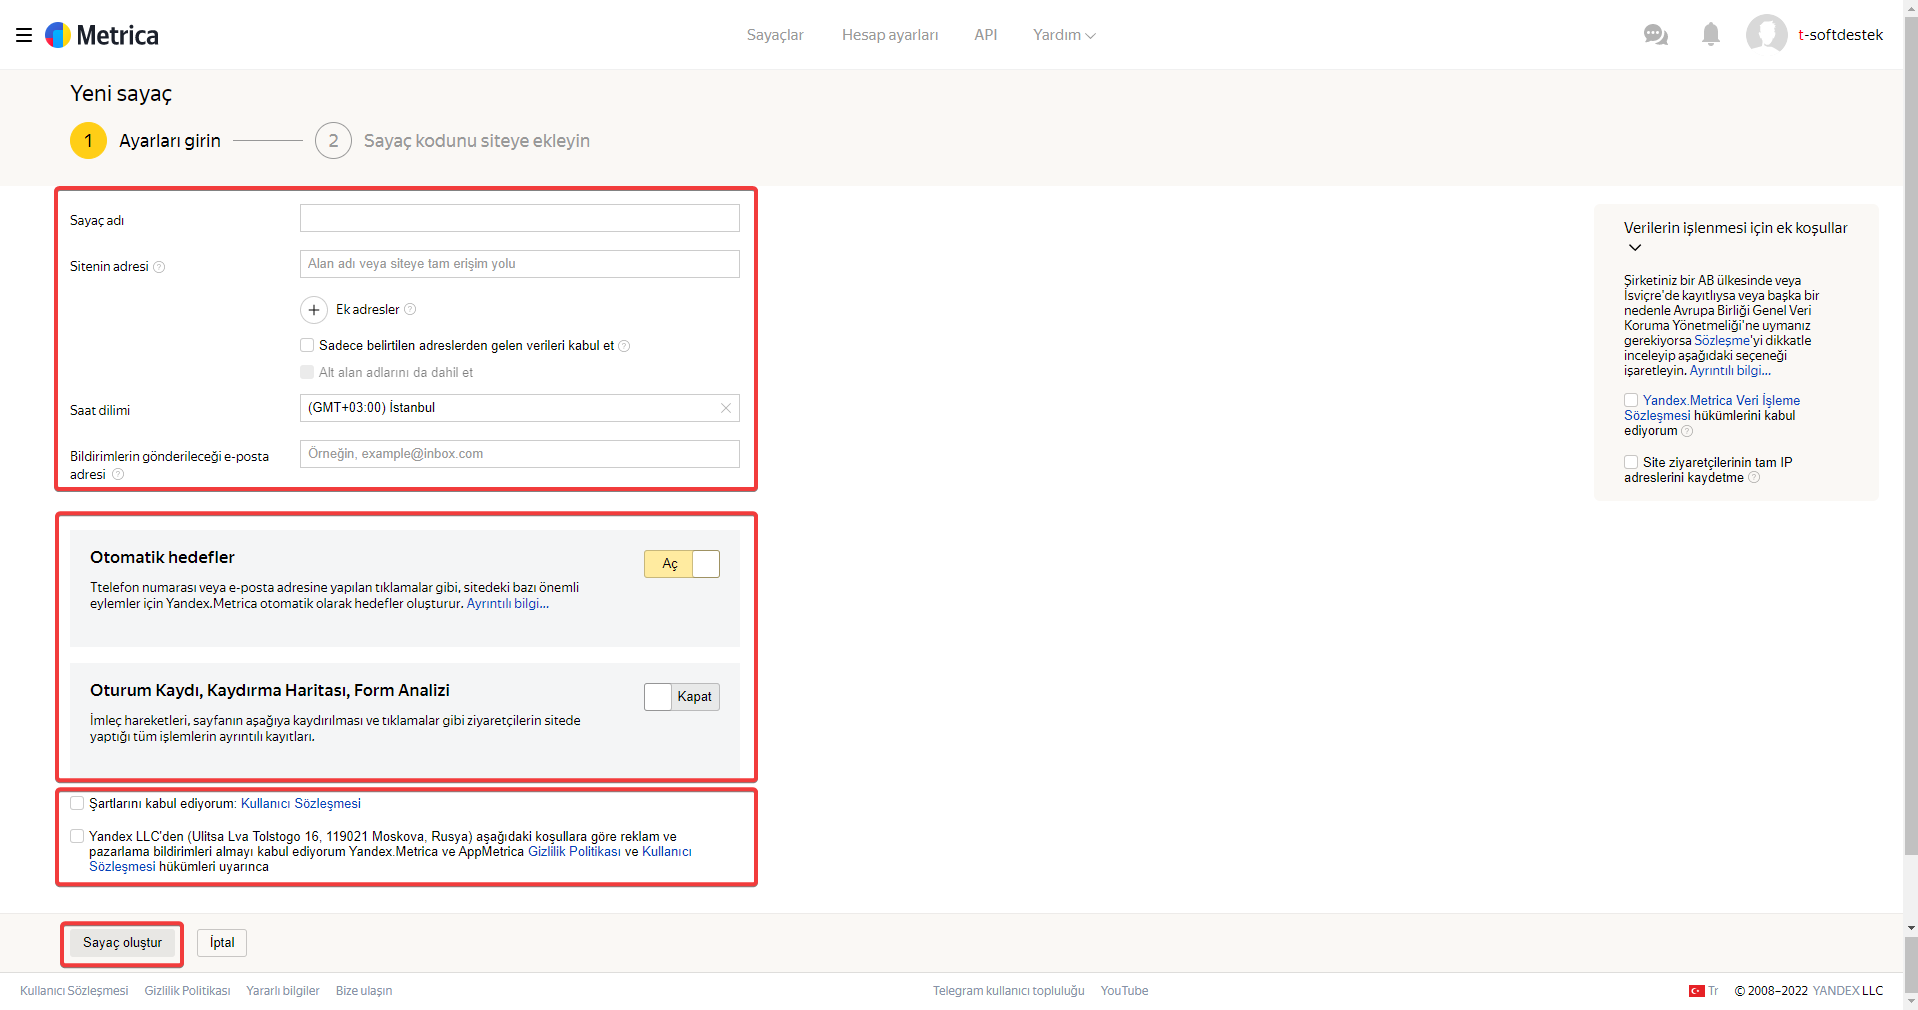Open the Saat dilimi İstanbul dropdown
This screenshot has width=1918, height=1010.
coord(520,408)
